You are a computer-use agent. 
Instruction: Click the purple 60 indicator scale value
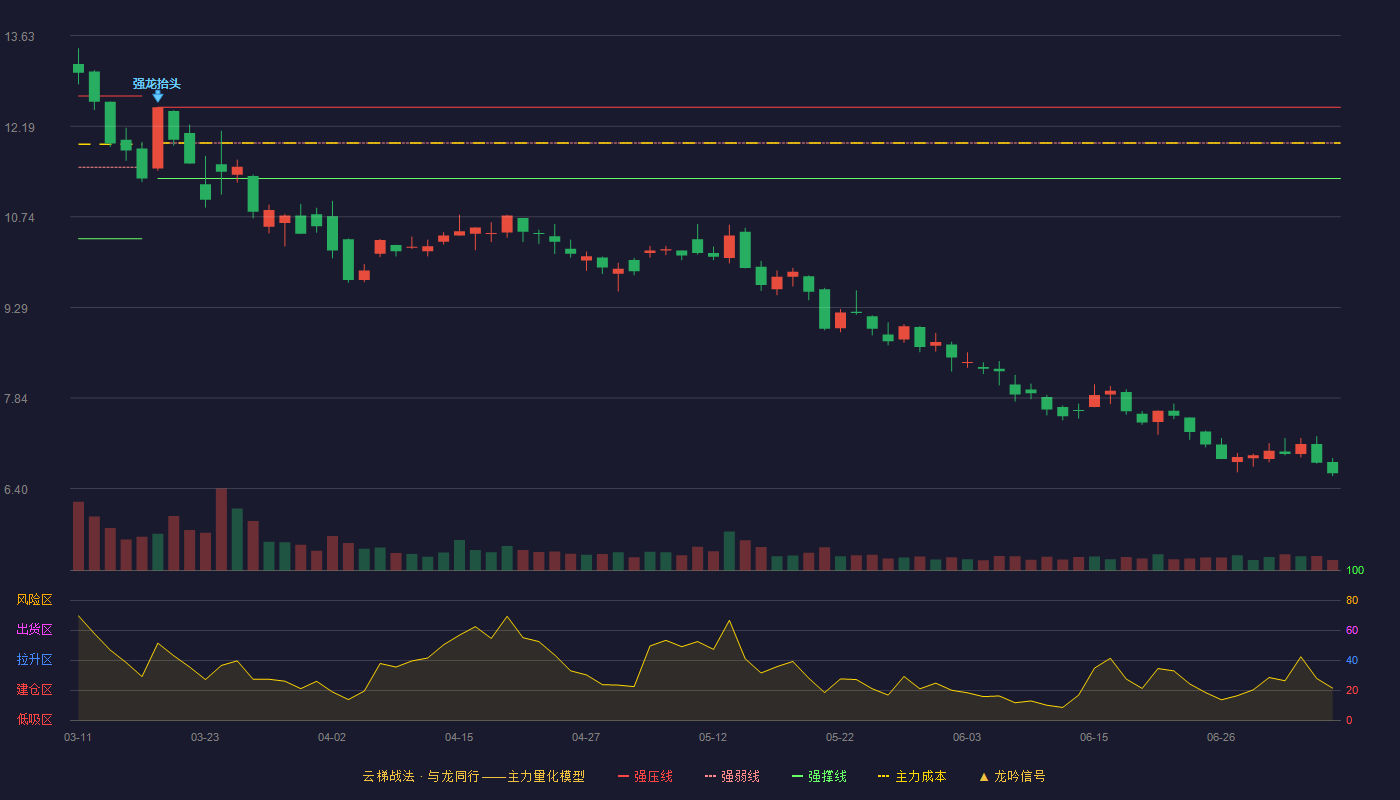click(x=1352, y=630)
